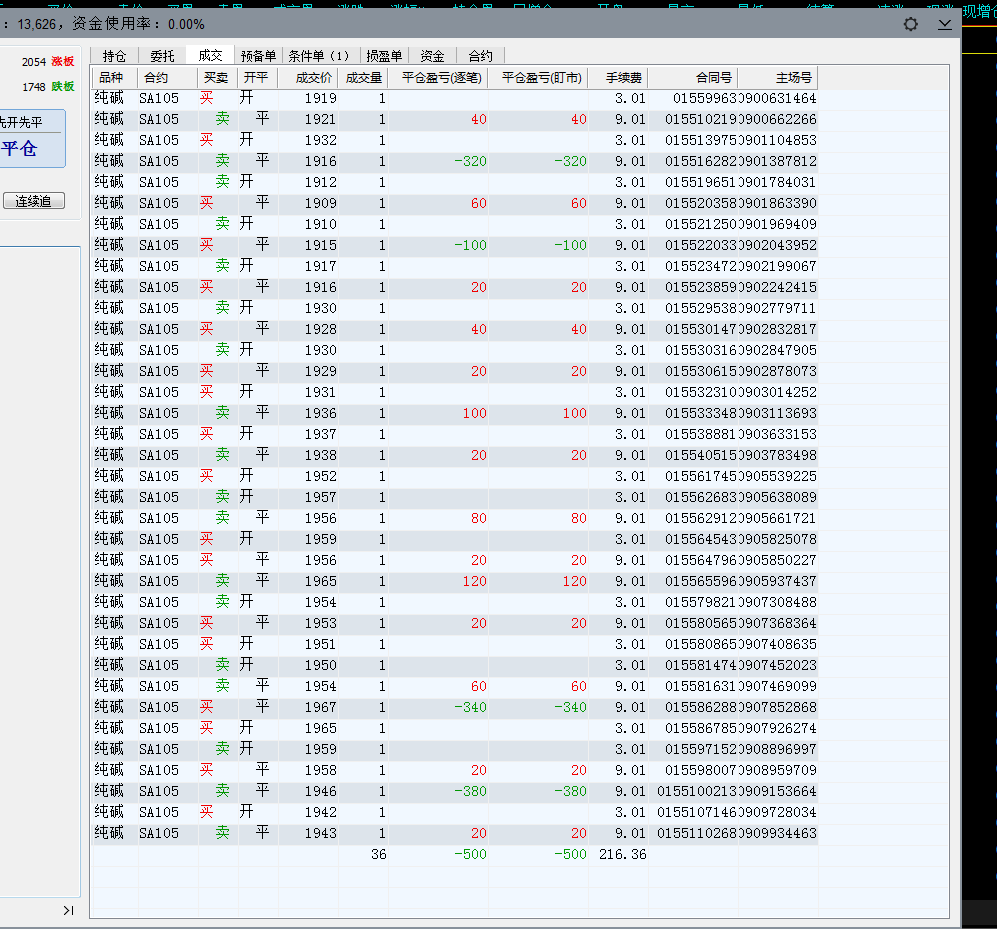Sort by the 合同号 column header
This screenshot has height=929, width=997.
pos(693,78)
